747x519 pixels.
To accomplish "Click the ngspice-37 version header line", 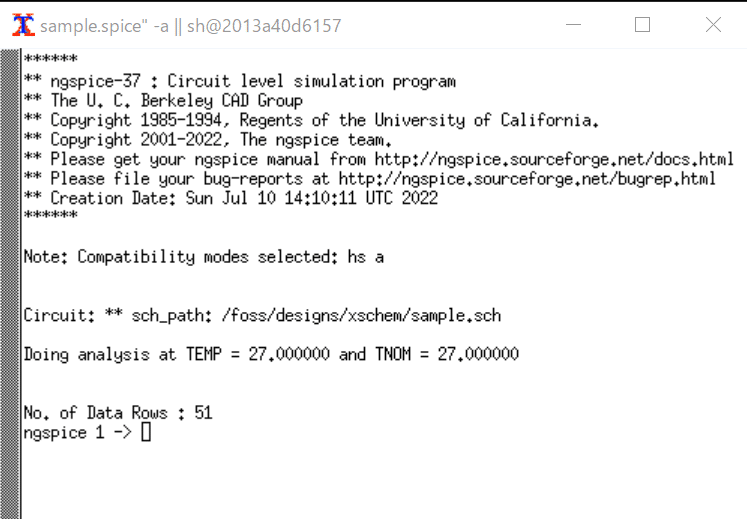I will 240,81.
